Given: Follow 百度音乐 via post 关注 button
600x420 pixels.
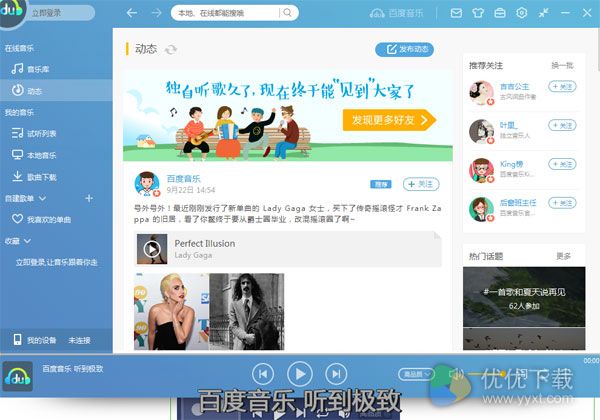Looking at the screenshot, I should [421, 184].
